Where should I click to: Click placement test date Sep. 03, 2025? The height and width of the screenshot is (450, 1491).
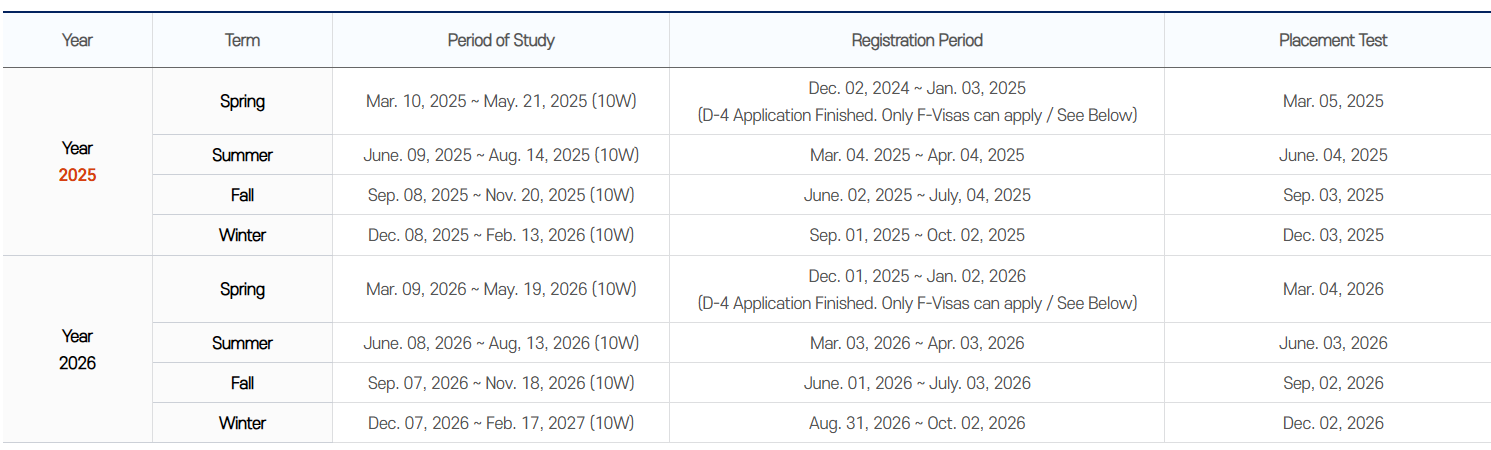[x=1333, y=195]
